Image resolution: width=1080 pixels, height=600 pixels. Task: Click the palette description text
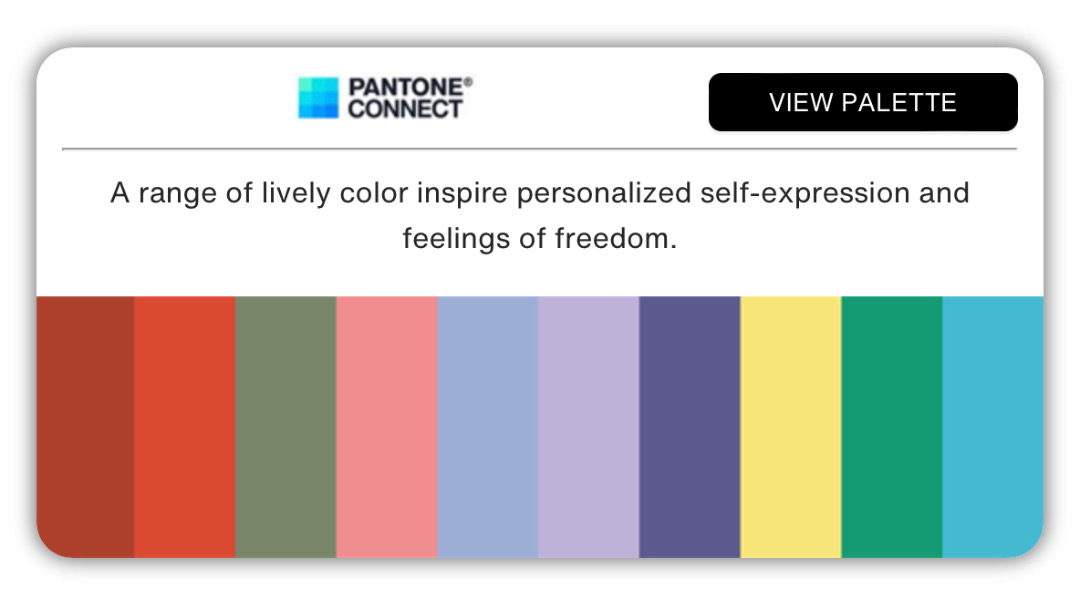coord(540,216)
